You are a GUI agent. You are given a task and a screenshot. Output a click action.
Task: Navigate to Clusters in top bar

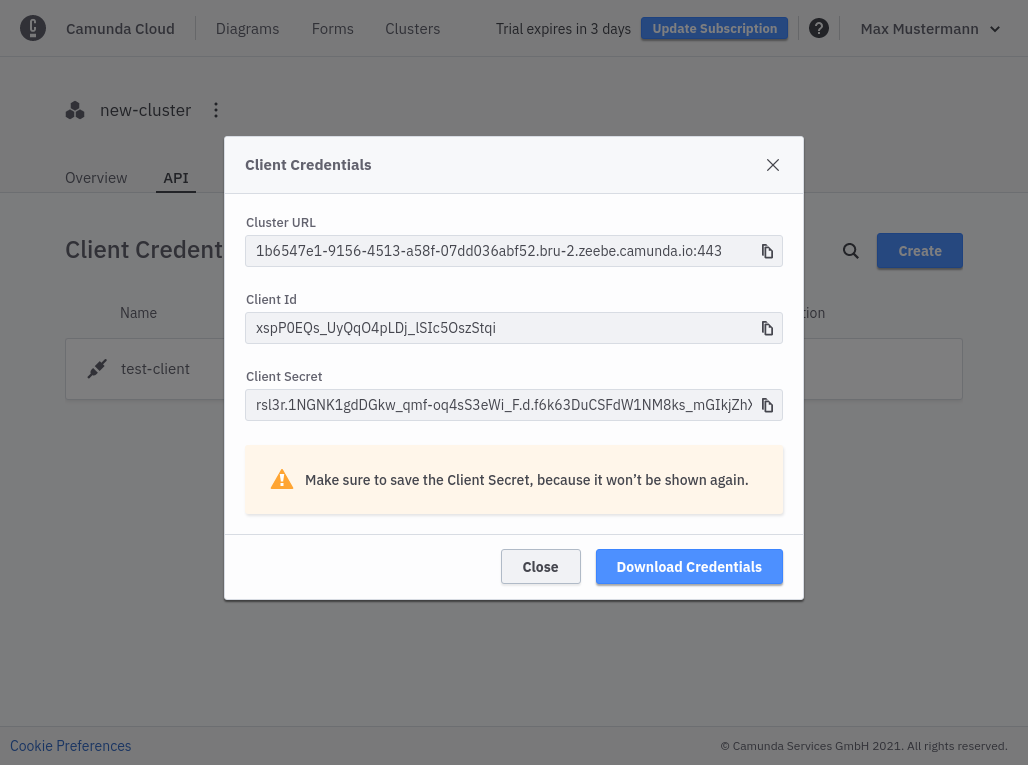(x=412, y=28)
